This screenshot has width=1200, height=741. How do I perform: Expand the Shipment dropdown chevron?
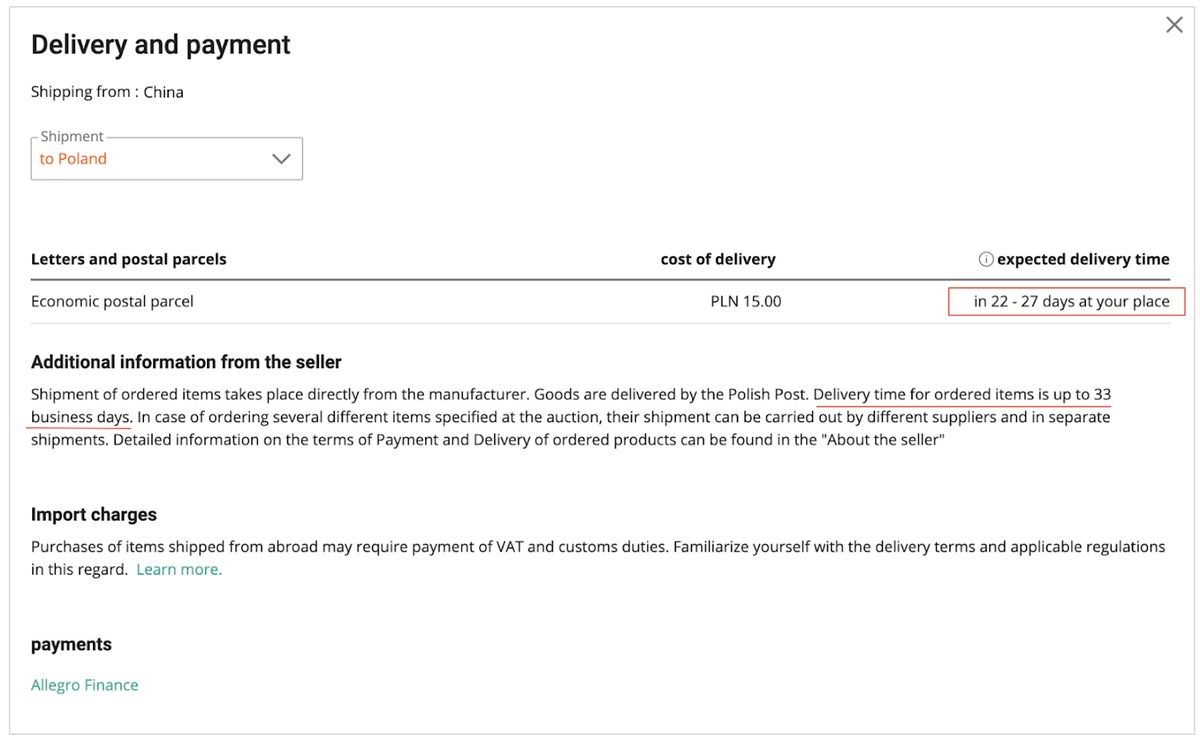pos(281,159)
